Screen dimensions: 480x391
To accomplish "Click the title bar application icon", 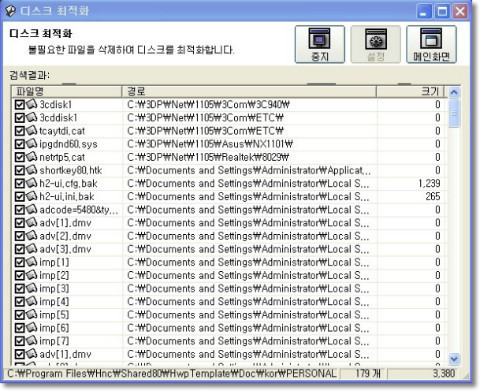I will [x=11, y=11].
